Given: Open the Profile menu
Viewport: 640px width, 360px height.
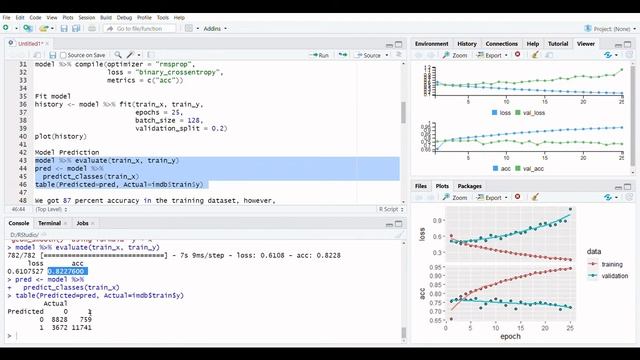Looking at the screenshot, I should click(x=144, y=18).
